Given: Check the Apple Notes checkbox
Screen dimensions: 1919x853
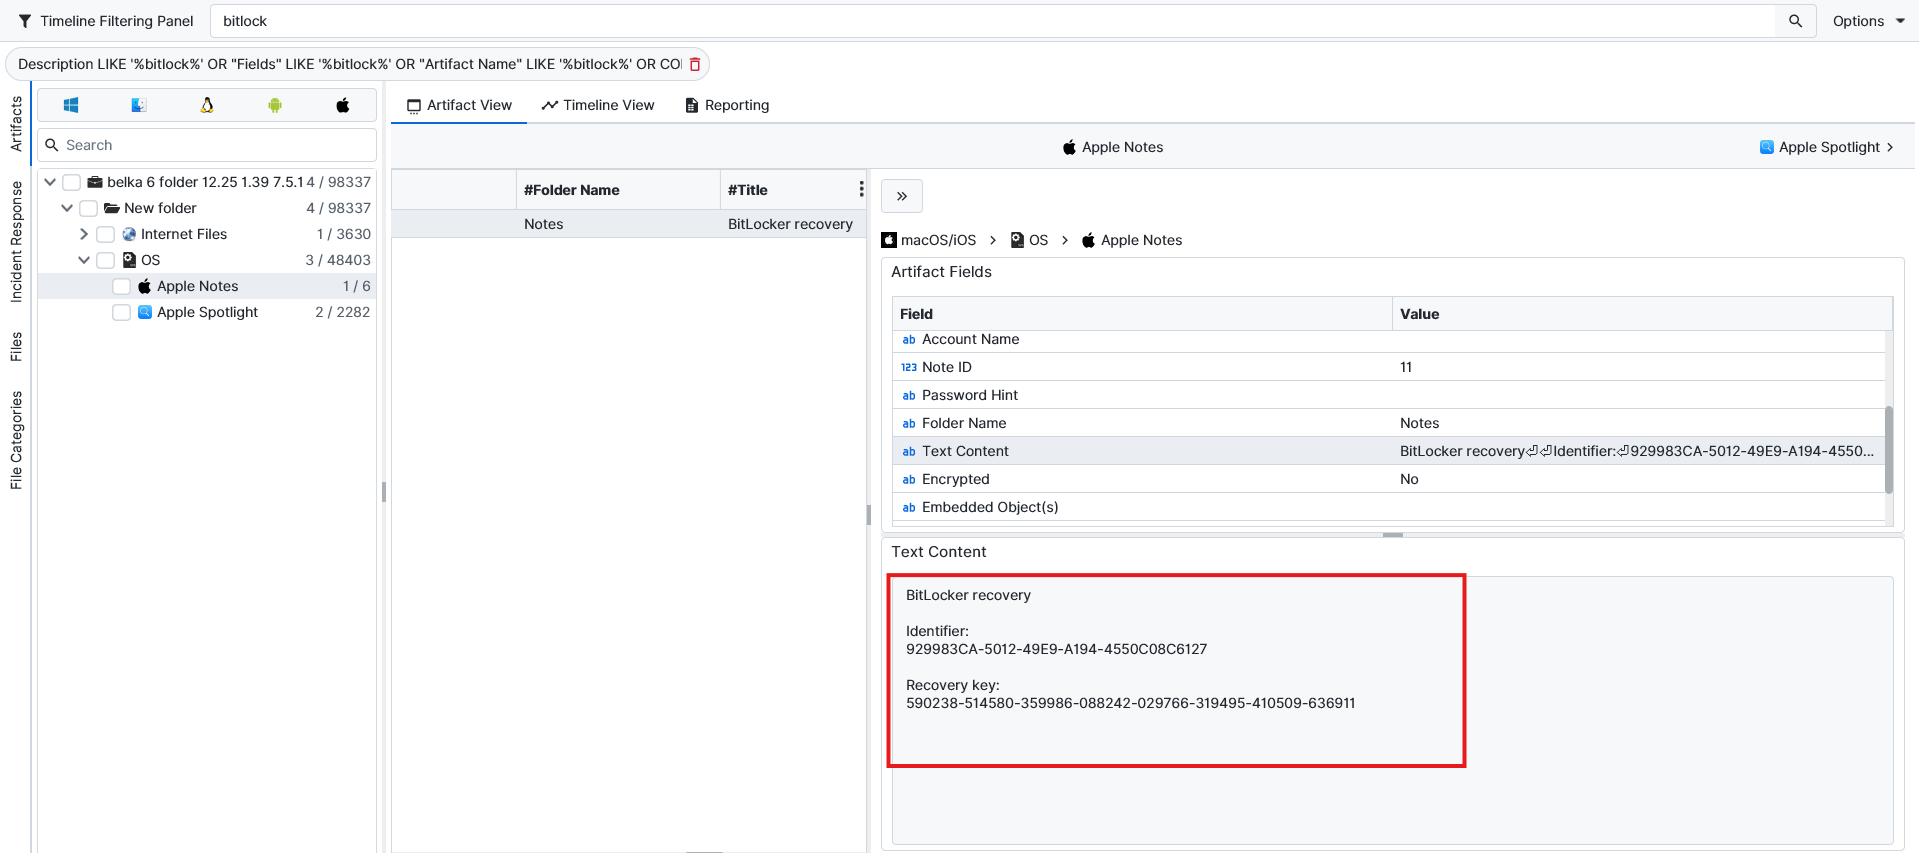Looking at the screenshot, I should [x=122, y=286].
